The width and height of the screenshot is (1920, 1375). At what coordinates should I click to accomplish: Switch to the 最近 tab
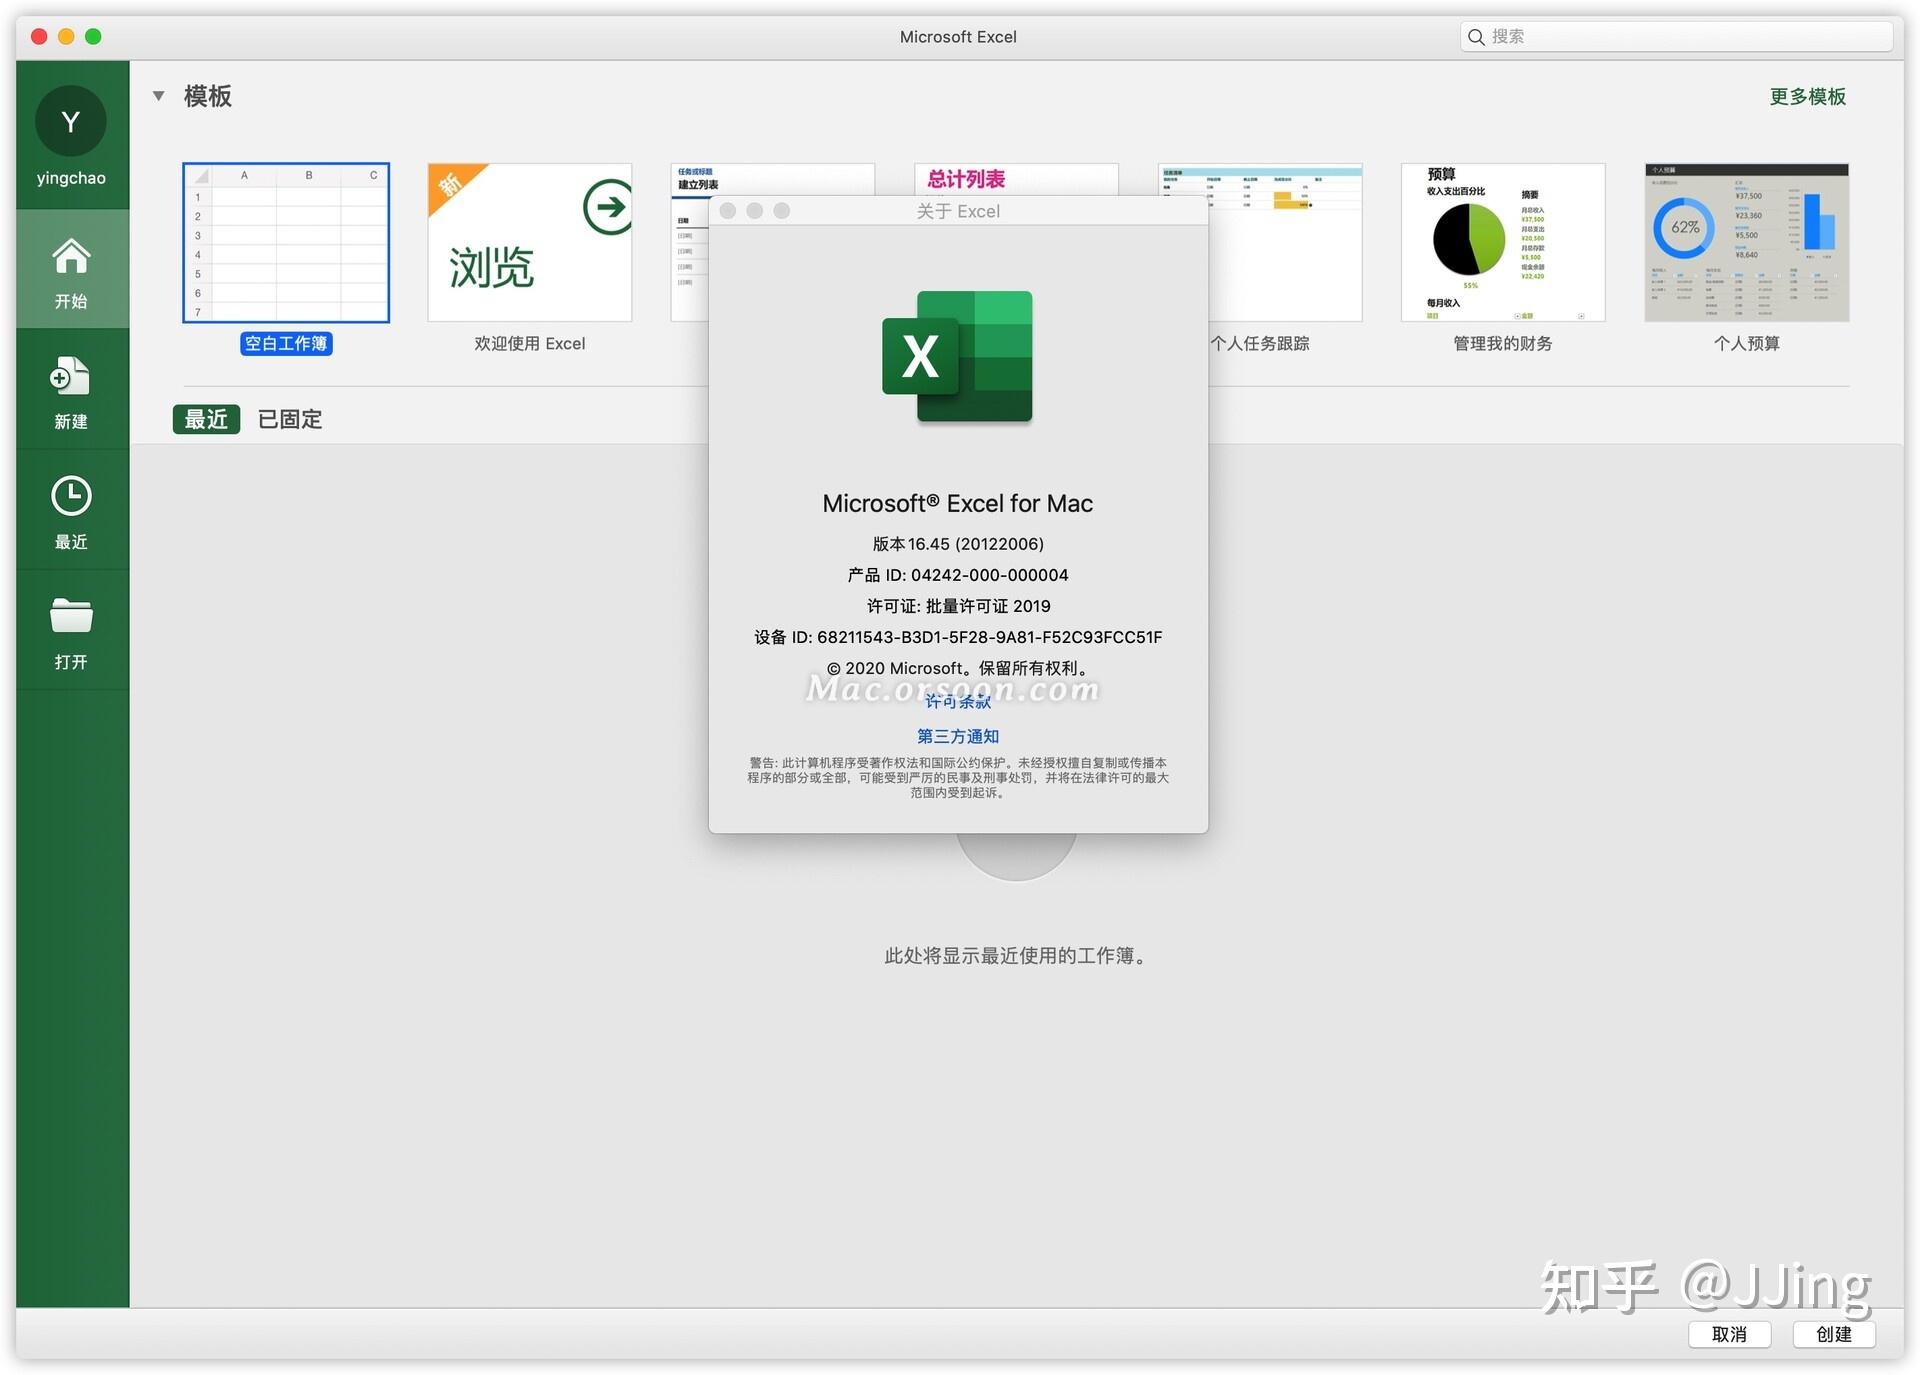click(x=206, y=419)
